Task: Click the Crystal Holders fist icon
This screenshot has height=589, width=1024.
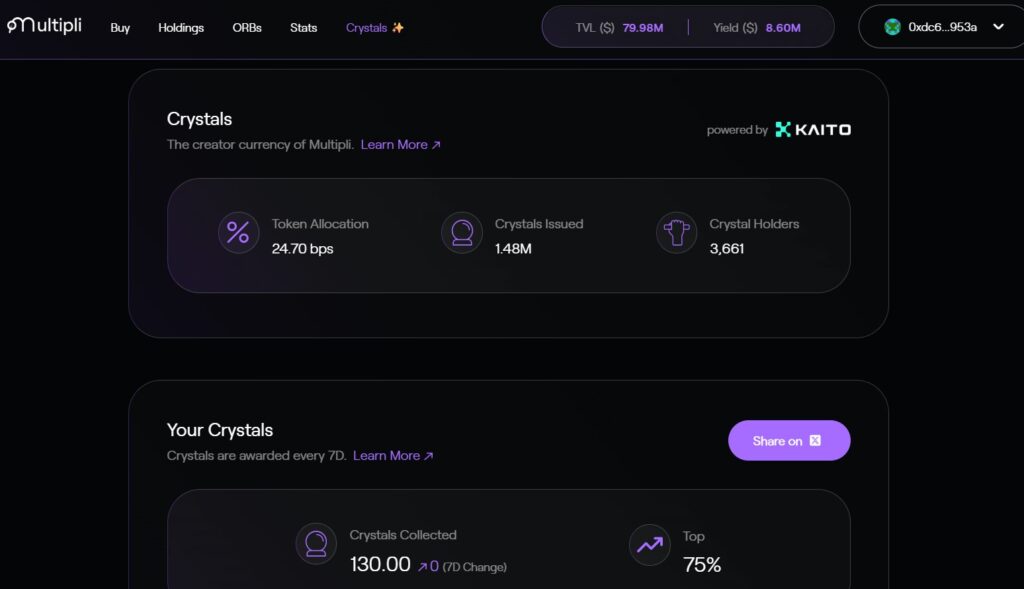Action: [676, 233]
